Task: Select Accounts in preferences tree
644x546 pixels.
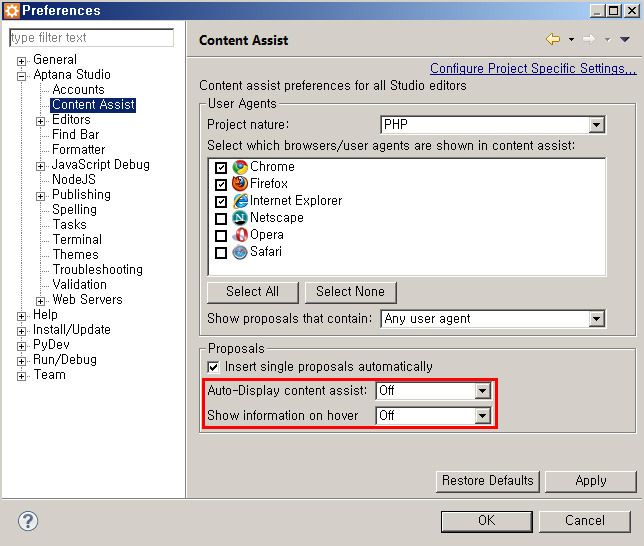Action: pos(78,90)
